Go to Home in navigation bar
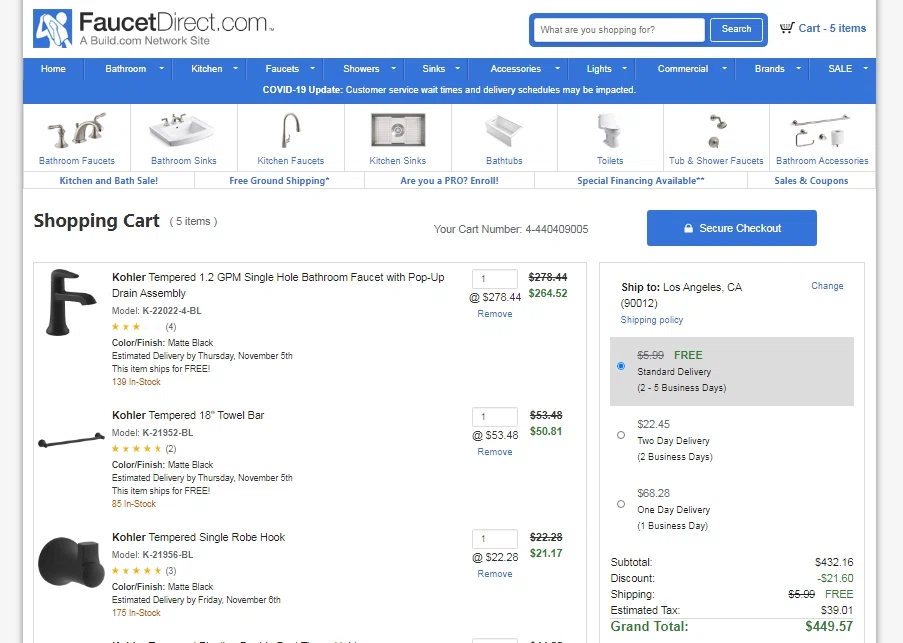This screenshot has height=643, width=903. point(53,69)
